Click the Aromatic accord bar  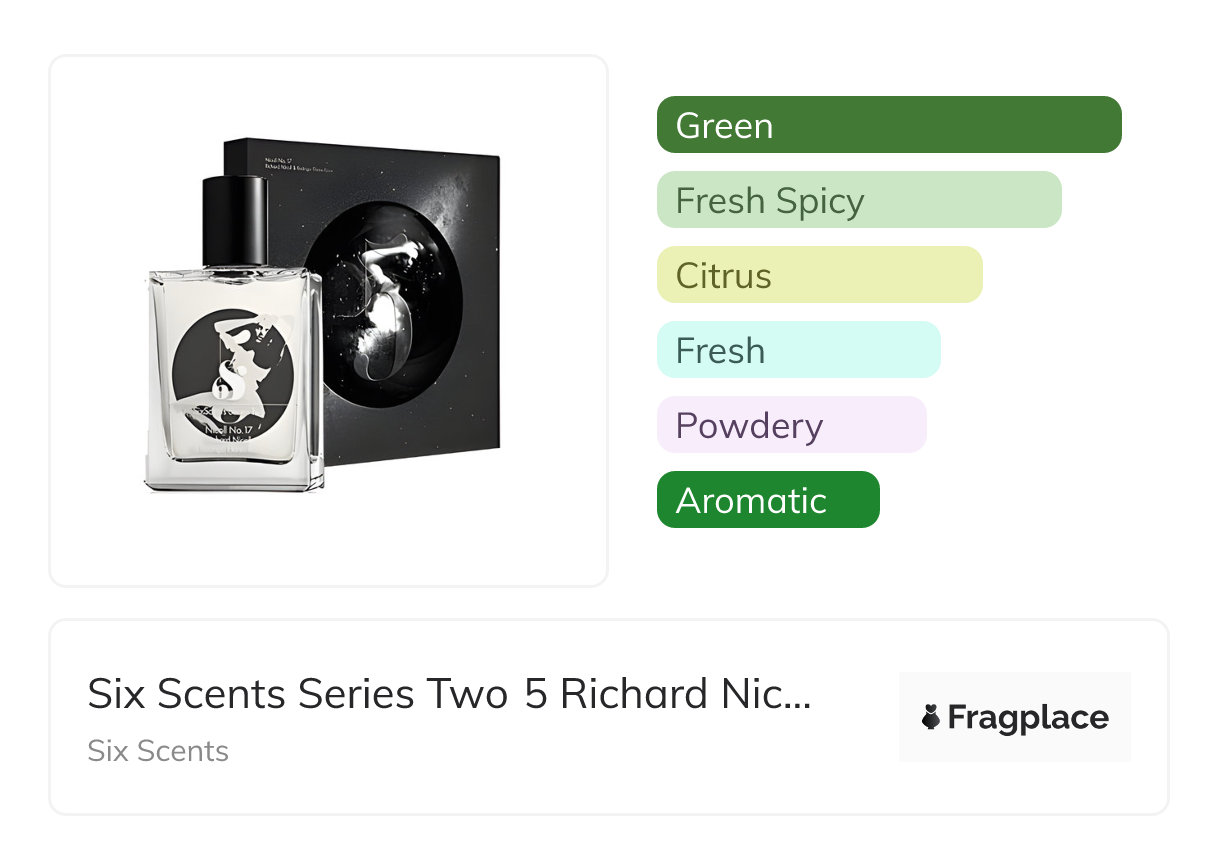767,500
